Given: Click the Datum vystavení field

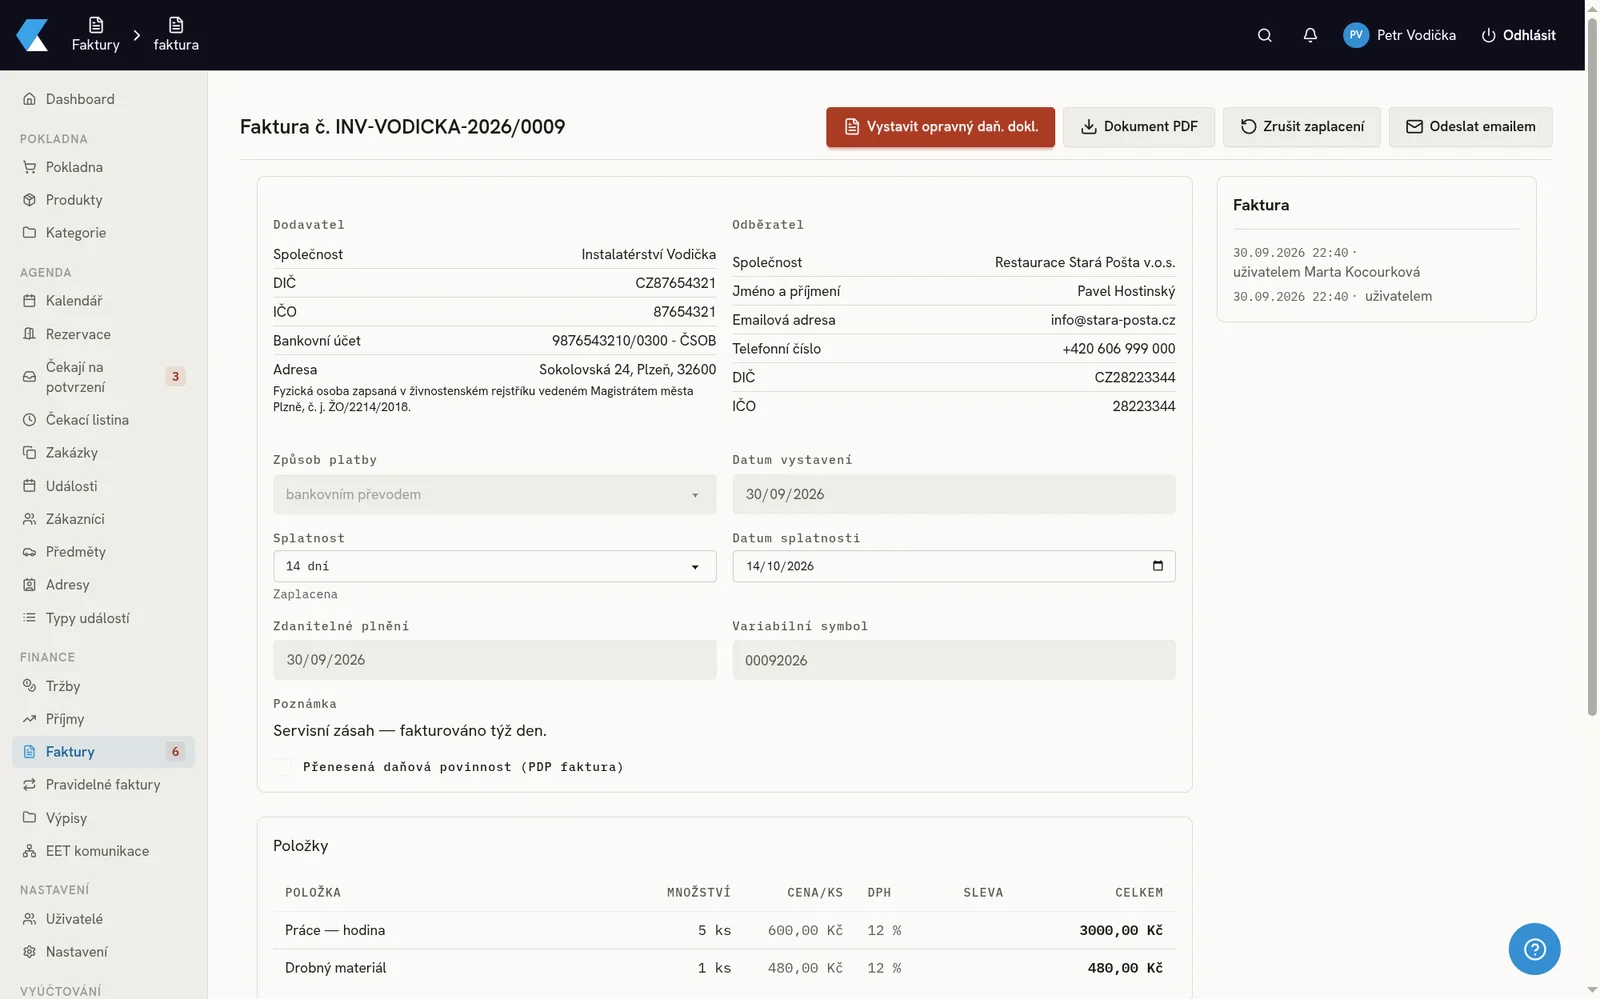Looking at the screenshot, I should click(x=954, y=494).
